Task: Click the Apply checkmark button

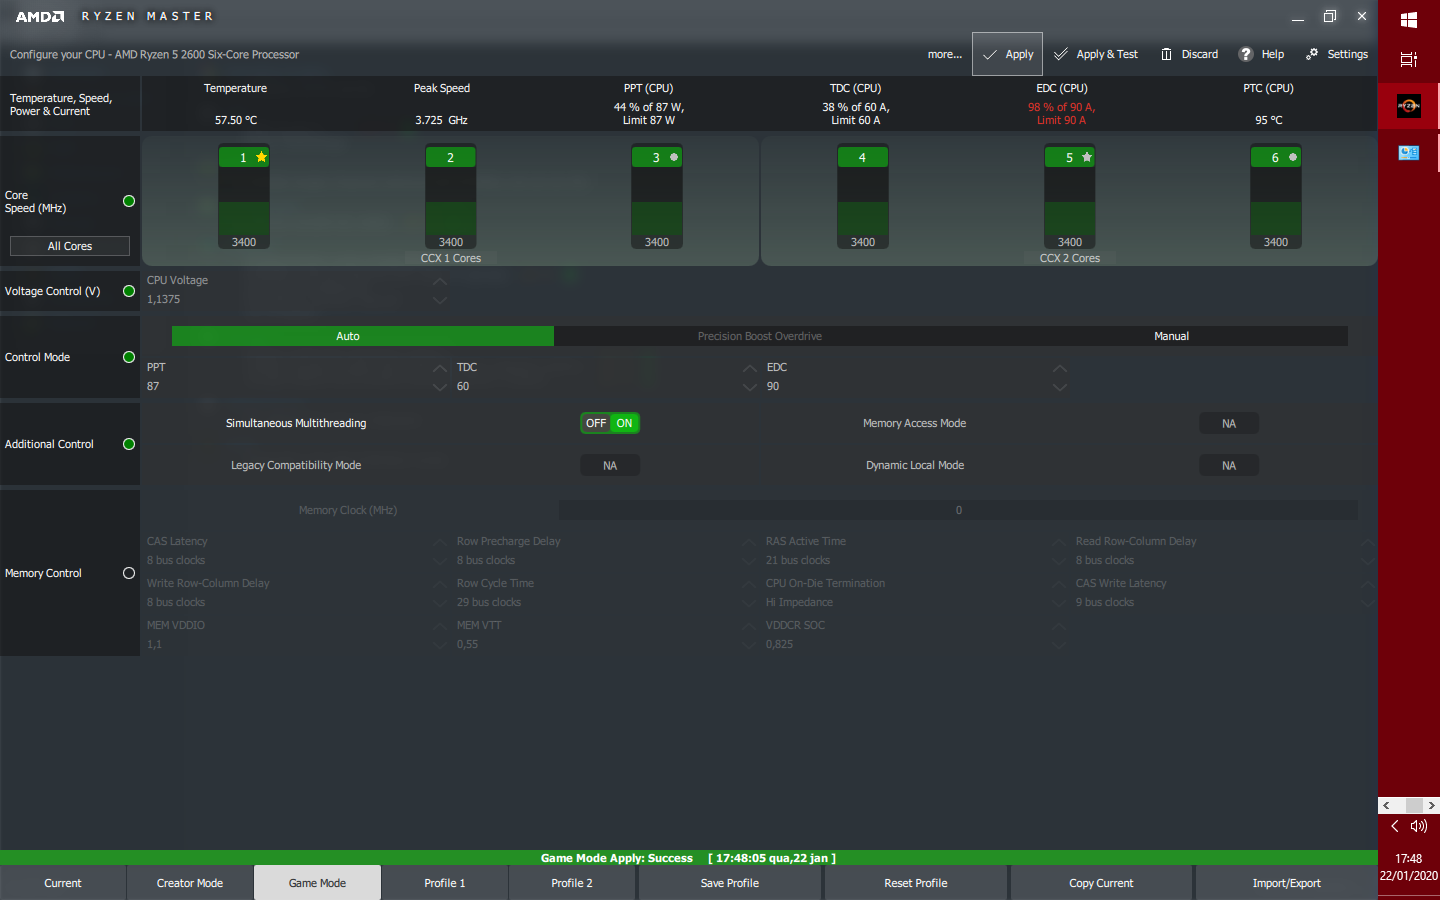Action: click(x=1007, y=54)
